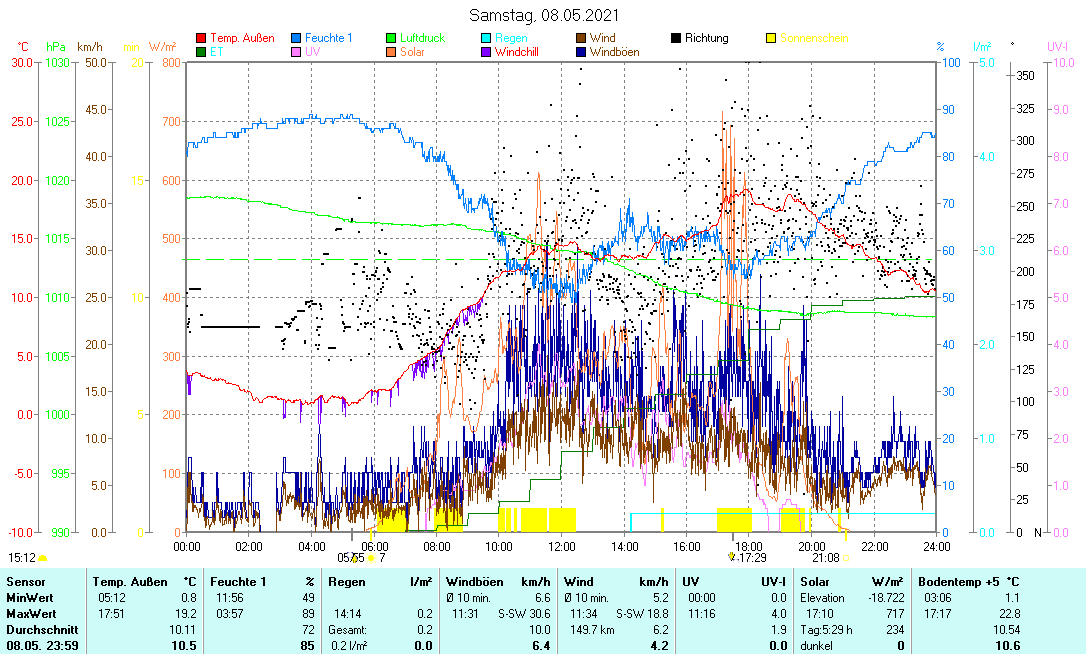The width and height of the screenshot is (1086, 654).
Task: Click the sunrise icon near 05:55
Action: [x=371, y=558]
